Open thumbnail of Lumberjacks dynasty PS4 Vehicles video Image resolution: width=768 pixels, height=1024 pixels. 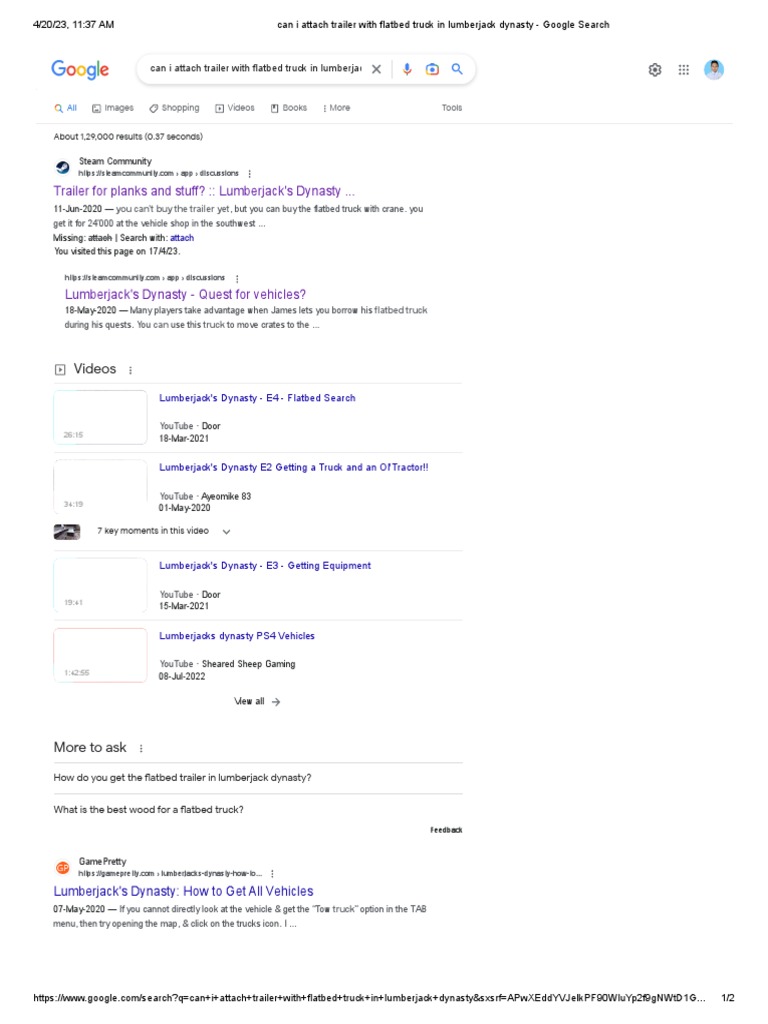point(101,655)
